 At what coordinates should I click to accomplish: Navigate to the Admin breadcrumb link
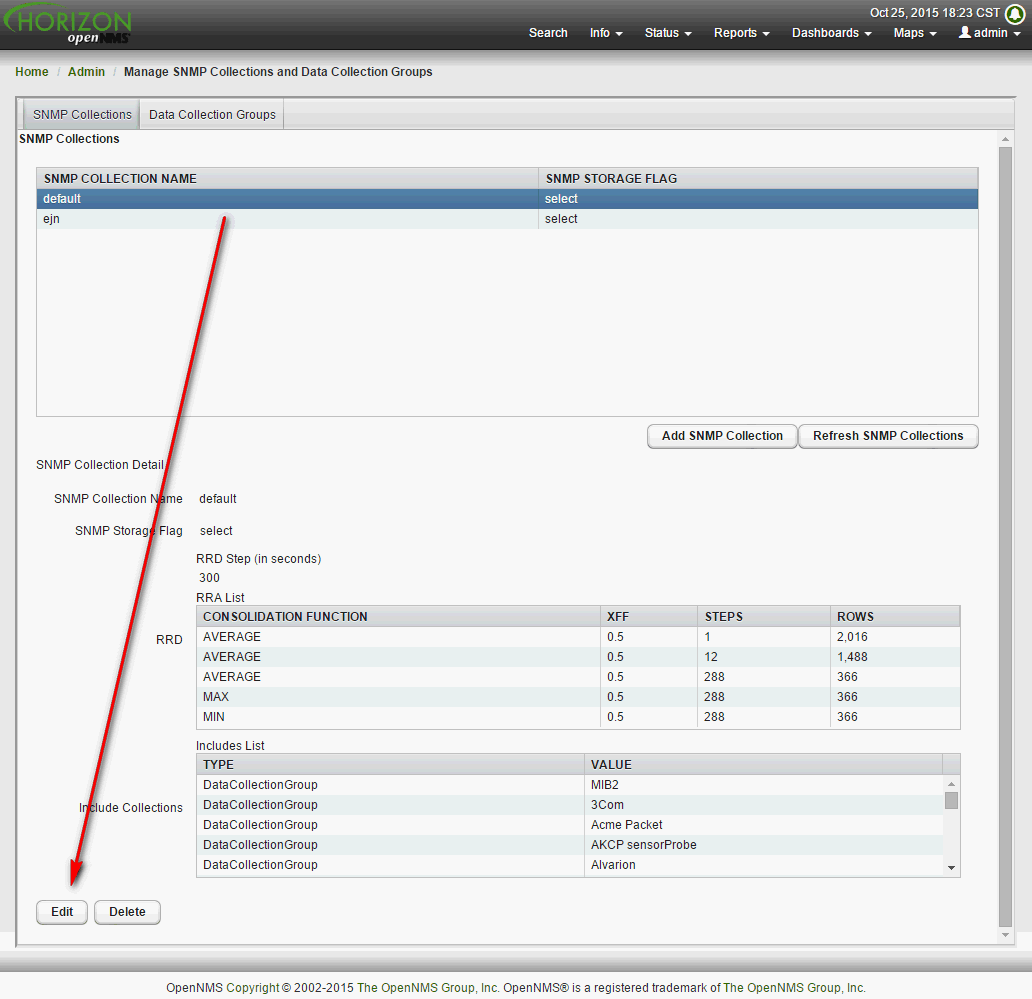(x=86, y=72)
